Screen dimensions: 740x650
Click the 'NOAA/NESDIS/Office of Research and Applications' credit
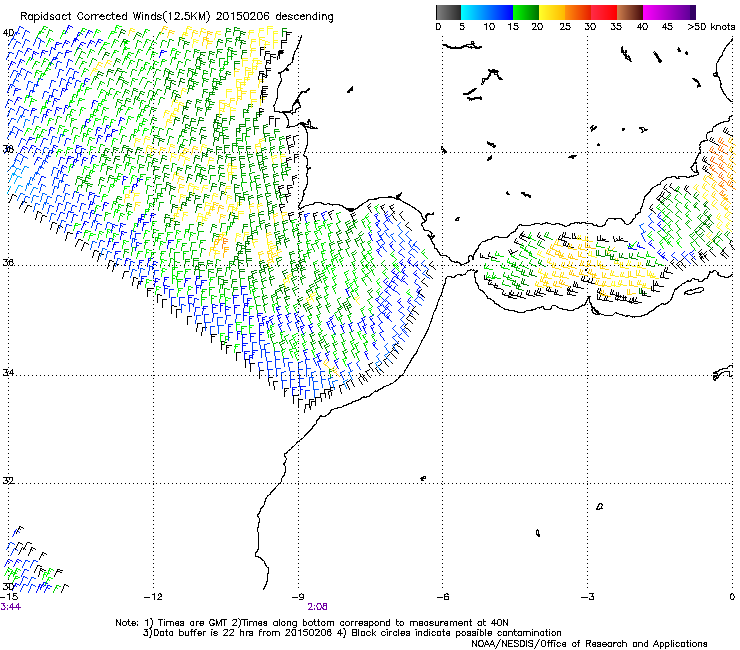589,644
